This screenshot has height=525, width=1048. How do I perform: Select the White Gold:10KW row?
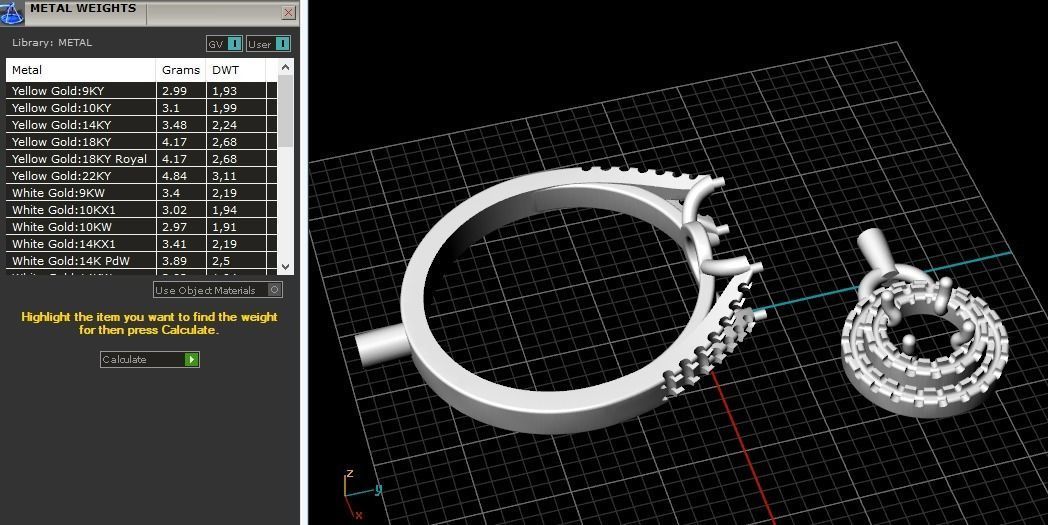point(141,227)
